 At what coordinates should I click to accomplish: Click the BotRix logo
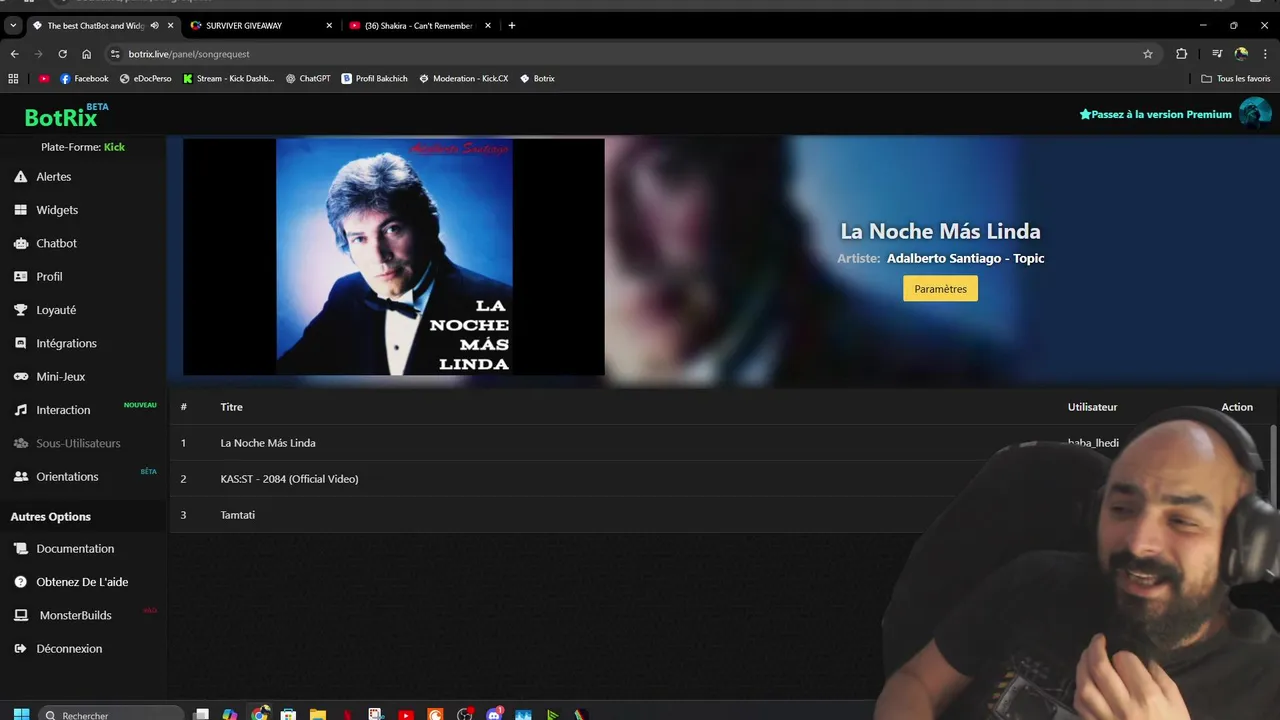pyautogui.click(x=61, y=117)
